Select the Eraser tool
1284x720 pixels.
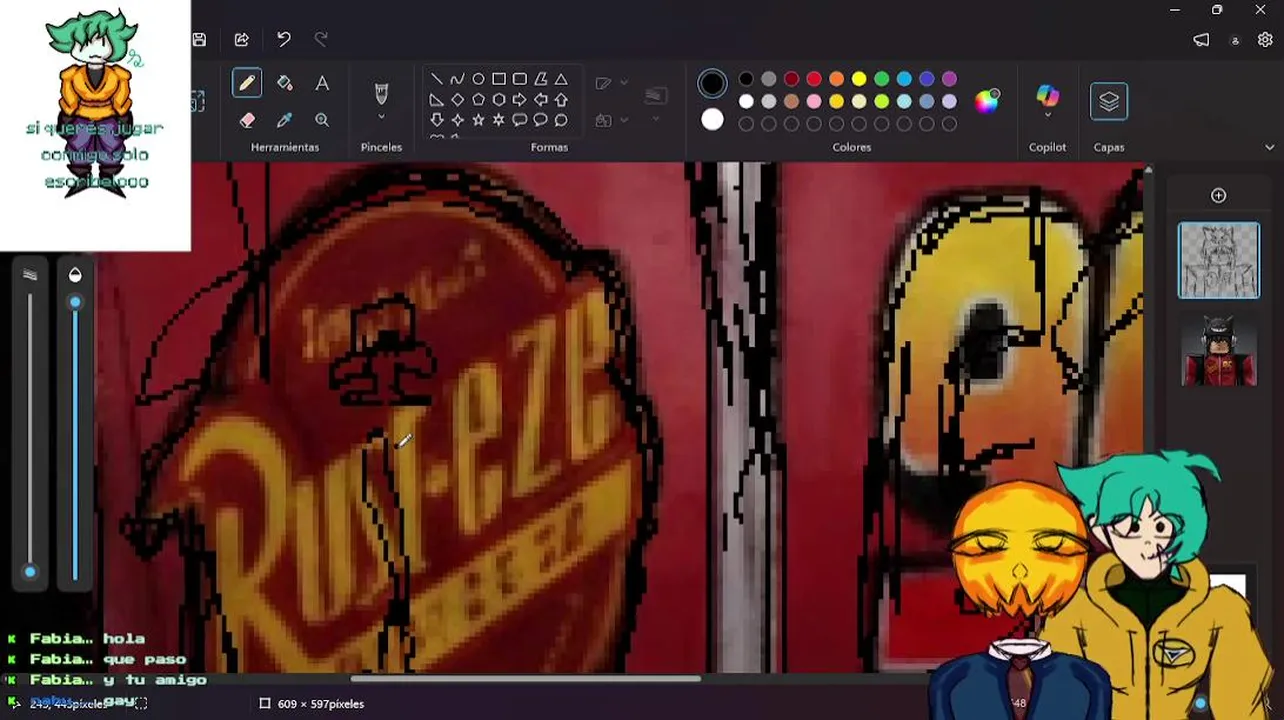click(x=247, y=120)
